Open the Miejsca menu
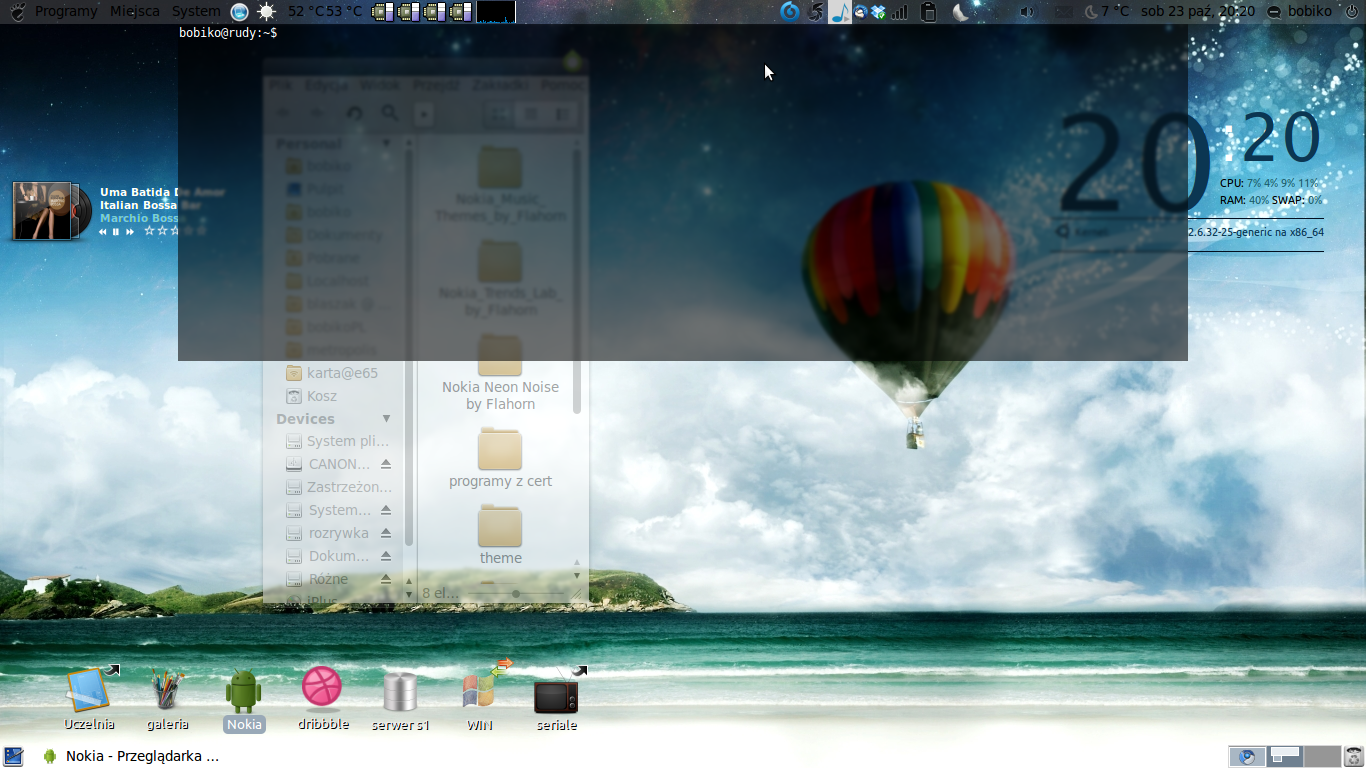The image size is (1366, 768). (x=135, y=12)
